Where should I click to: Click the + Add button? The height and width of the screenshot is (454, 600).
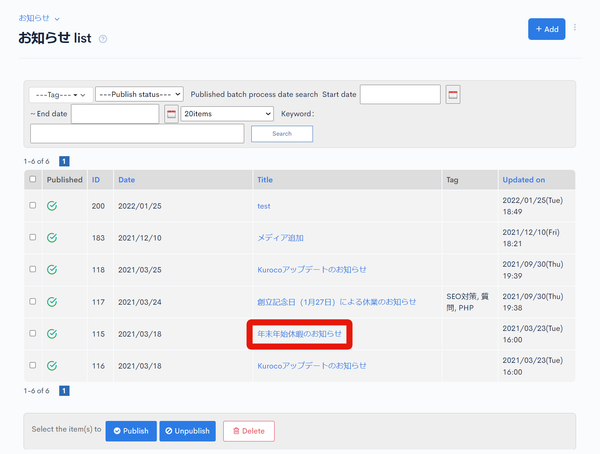(546, 29)
